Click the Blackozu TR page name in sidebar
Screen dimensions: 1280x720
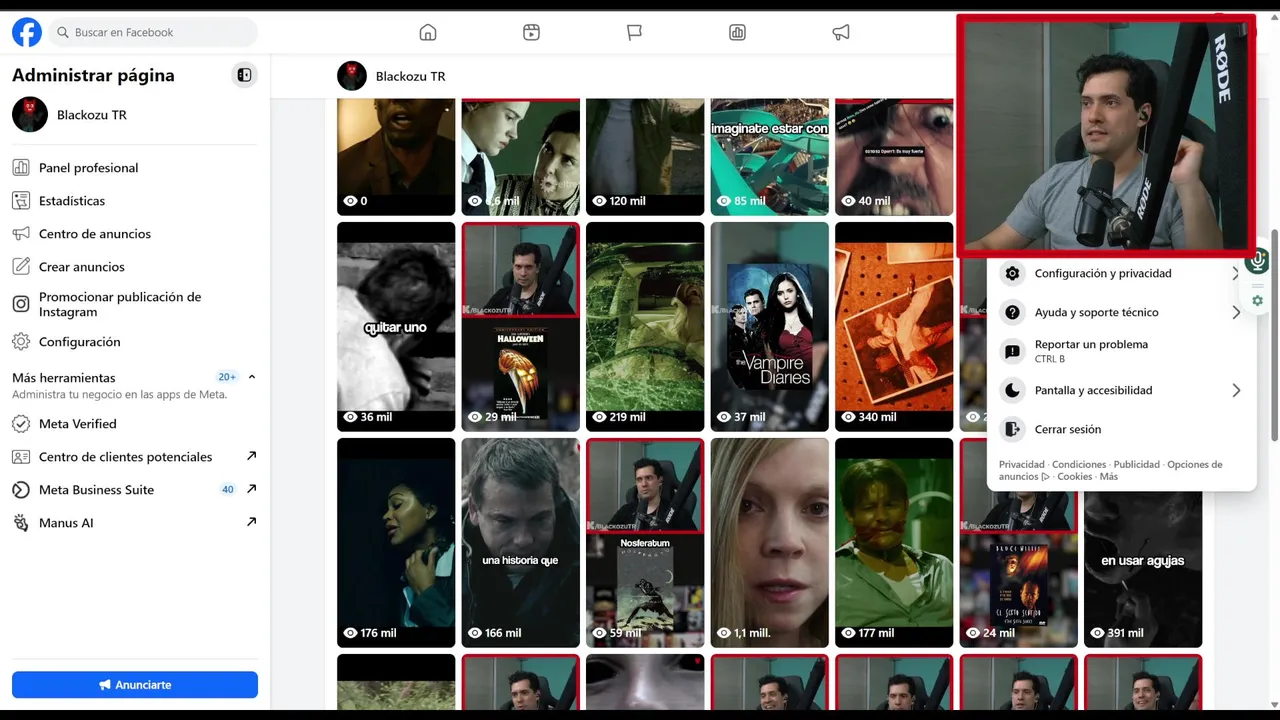point(92,115)
